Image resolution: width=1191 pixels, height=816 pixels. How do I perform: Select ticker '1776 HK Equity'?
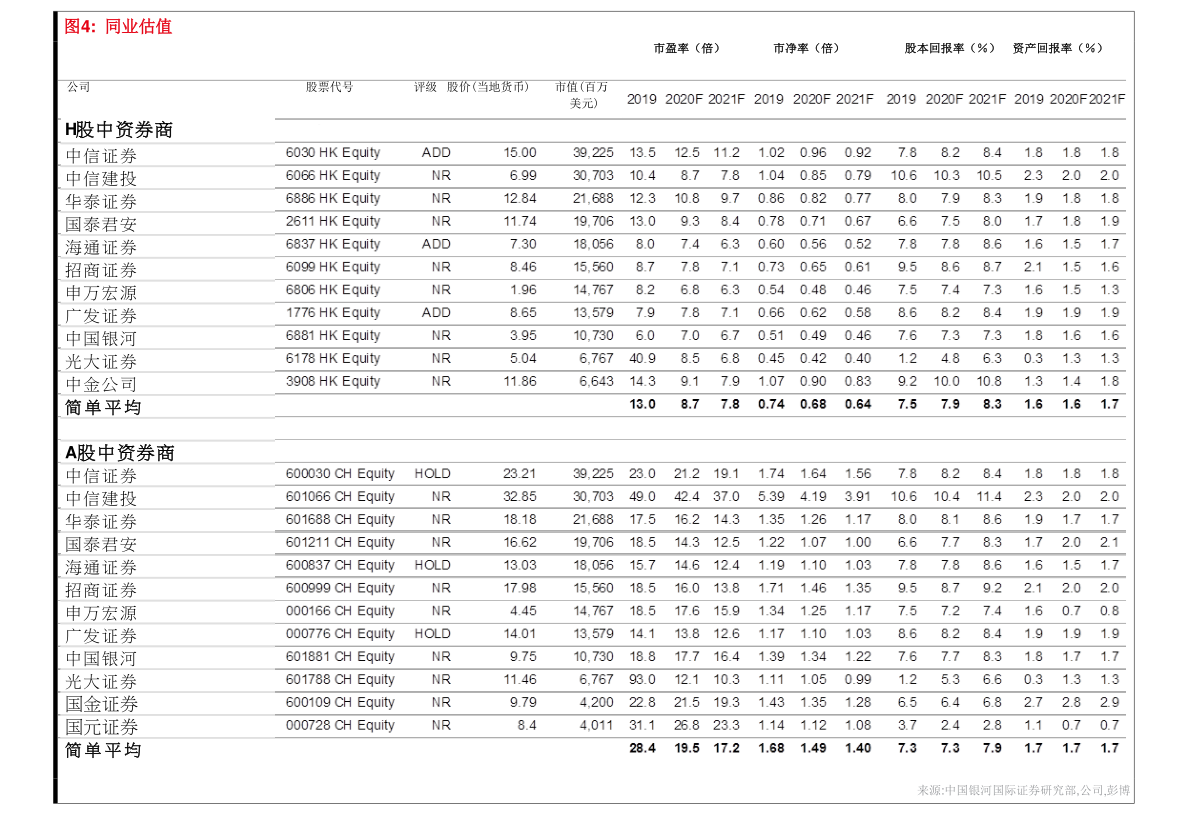click(333, 312)
